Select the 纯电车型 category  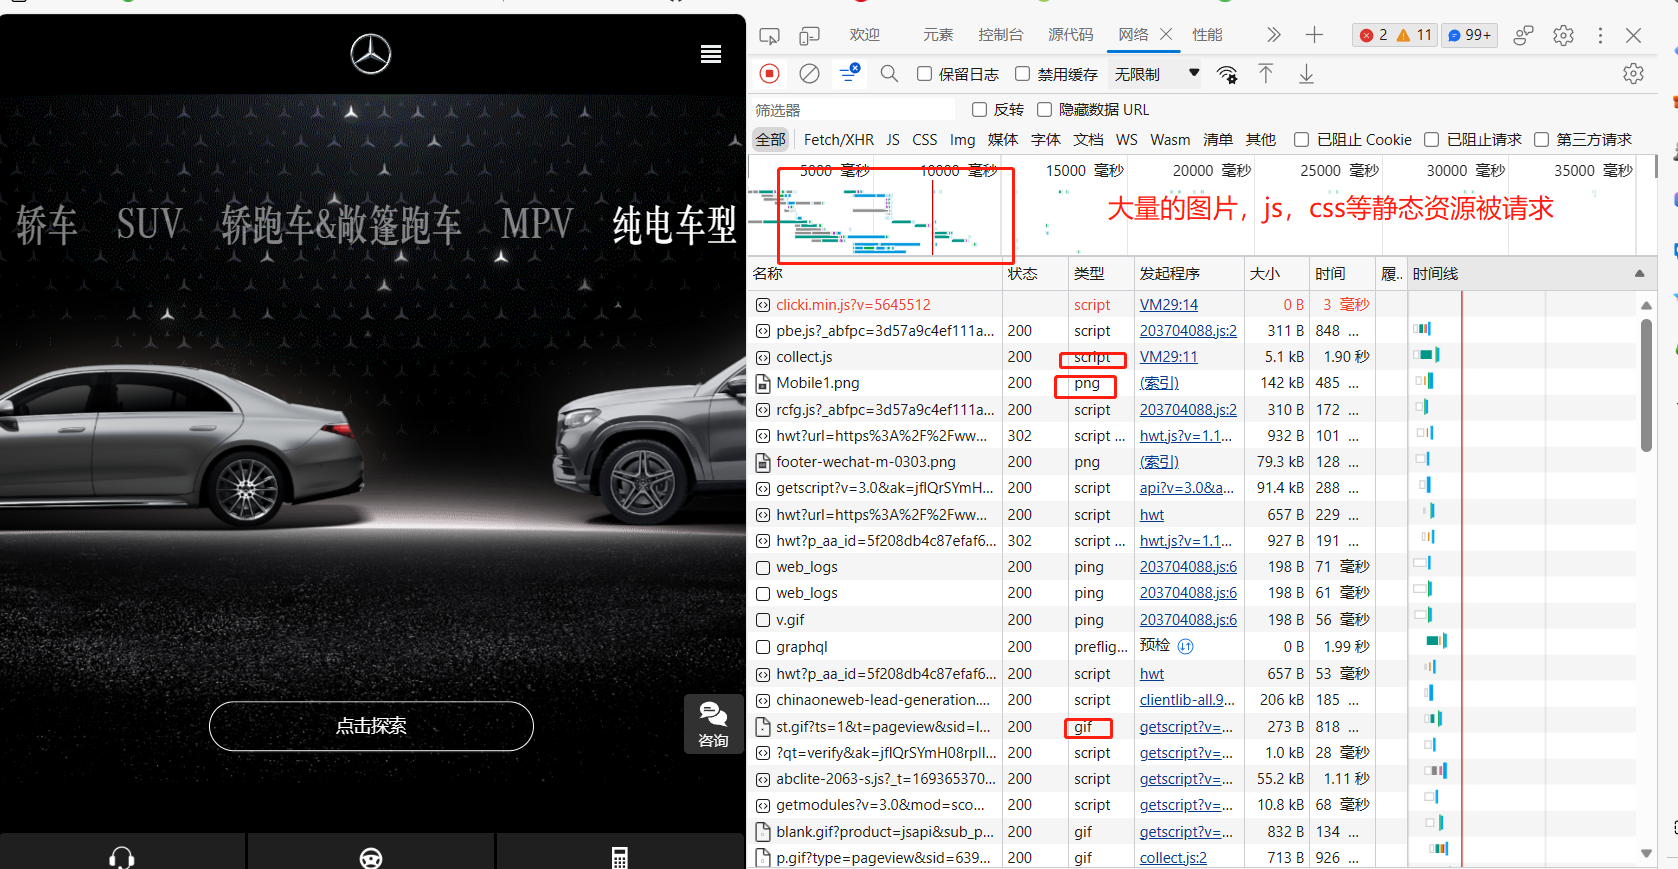click(674, 225)
